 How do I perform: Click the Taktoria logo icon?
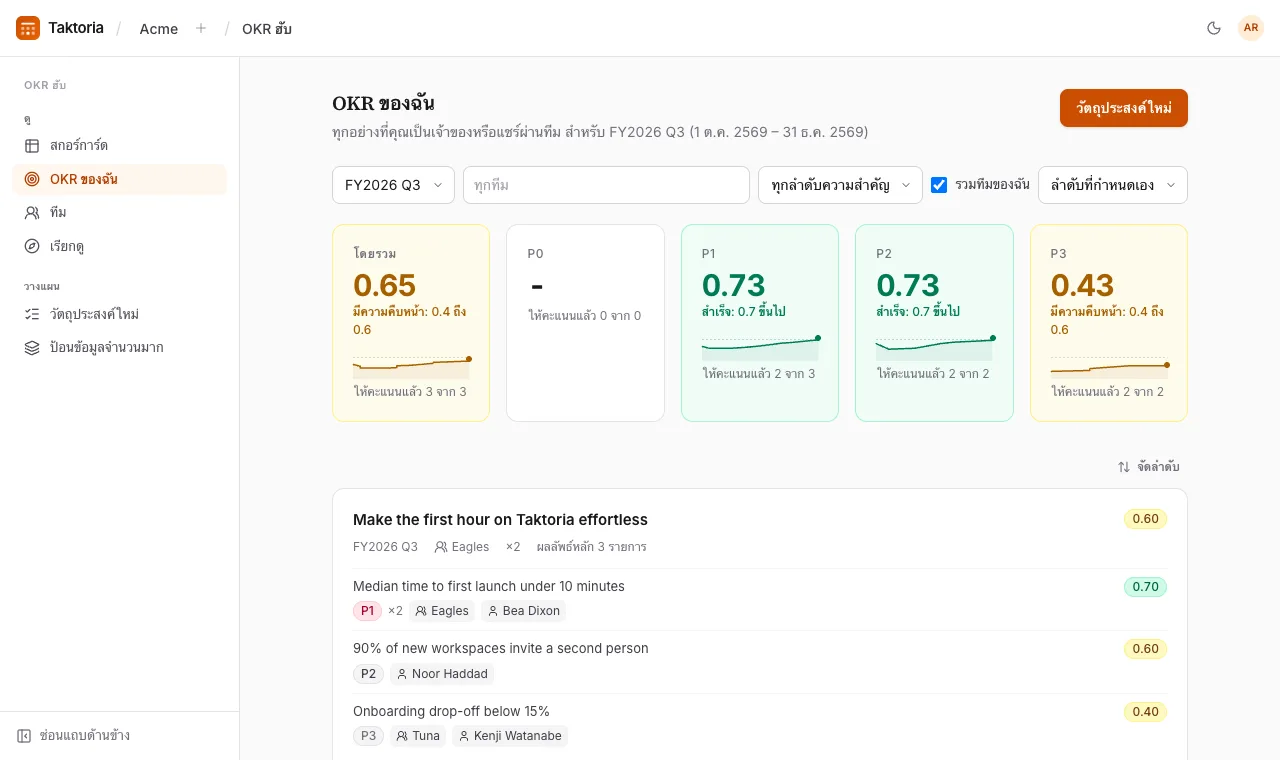coord(28,28)
